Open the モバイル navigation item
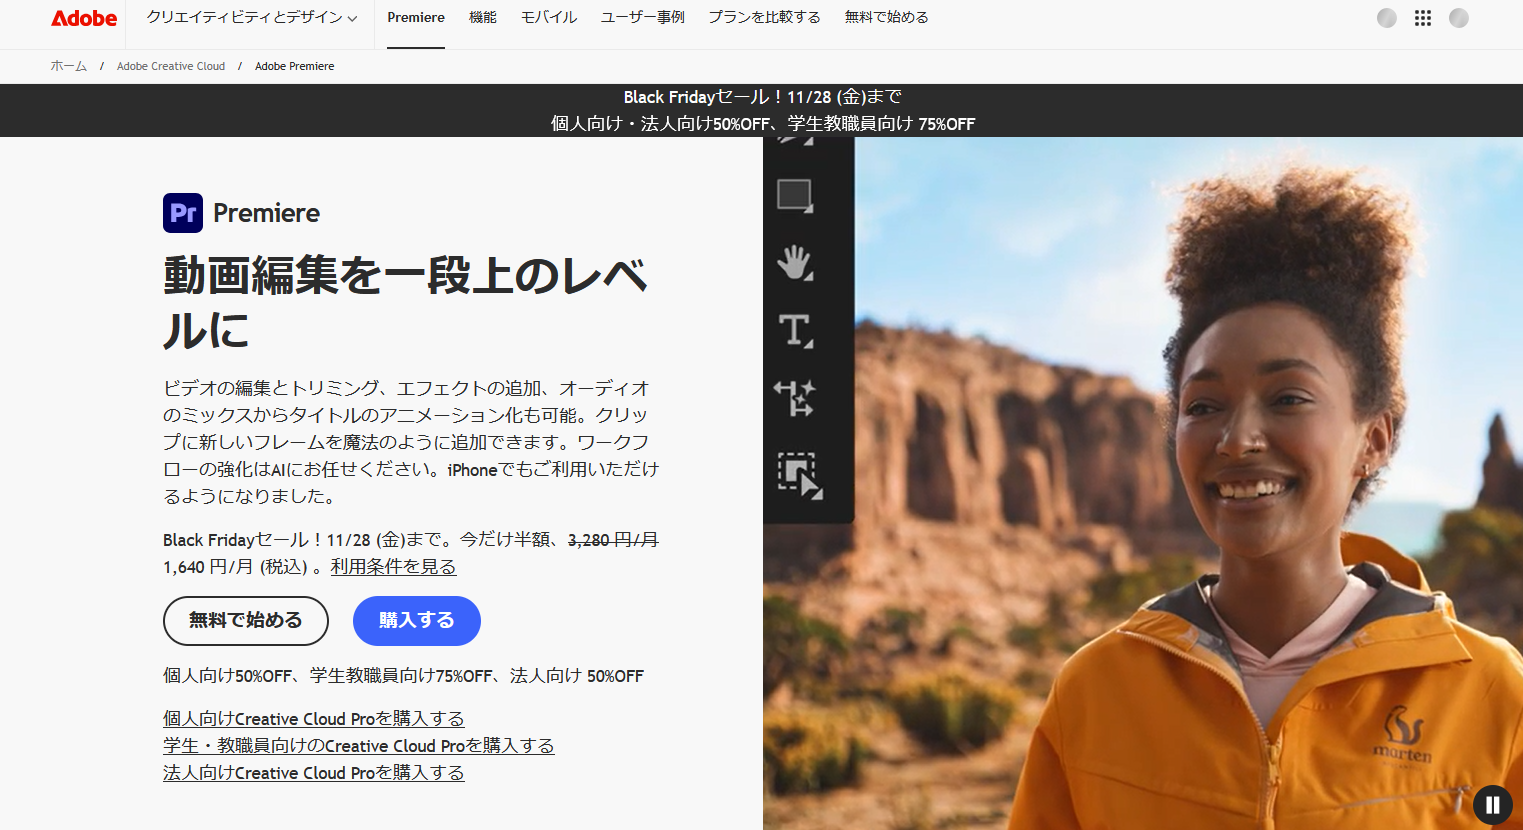This screenshot has width=1523, height=830. [x=549, y=18]
